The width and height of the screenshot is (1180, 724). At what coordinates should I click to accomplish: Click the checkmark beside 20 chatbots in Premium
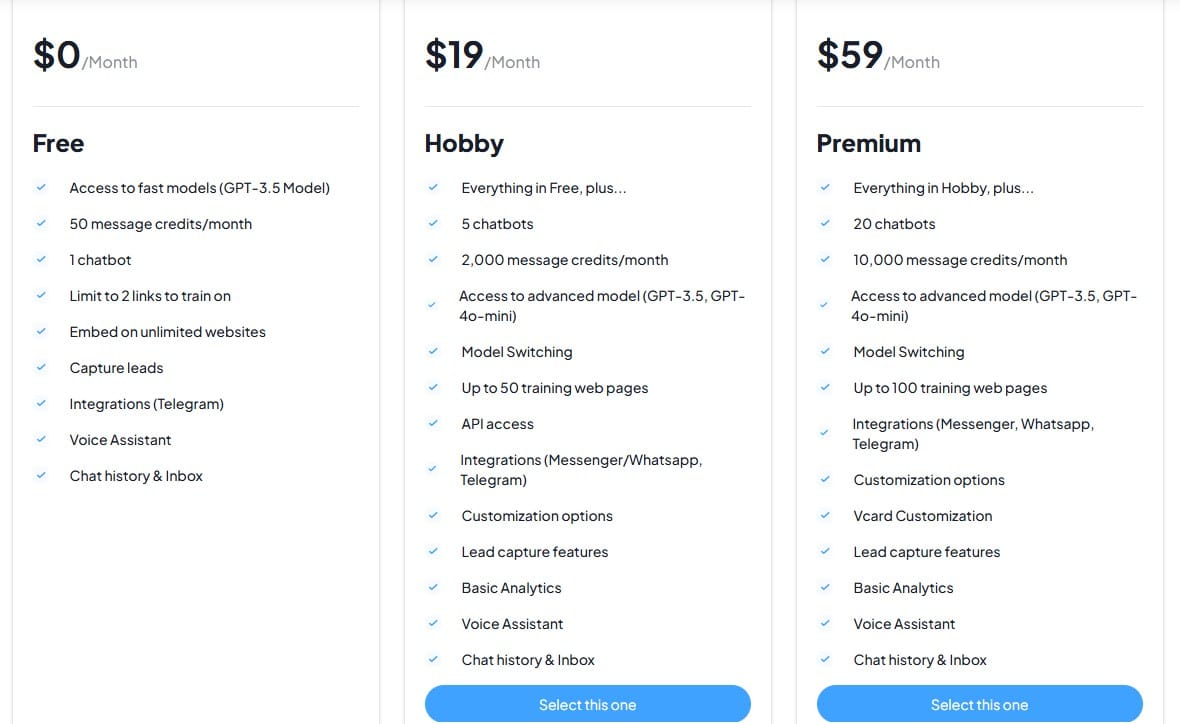pyautogui.click(x=825, y=224)
